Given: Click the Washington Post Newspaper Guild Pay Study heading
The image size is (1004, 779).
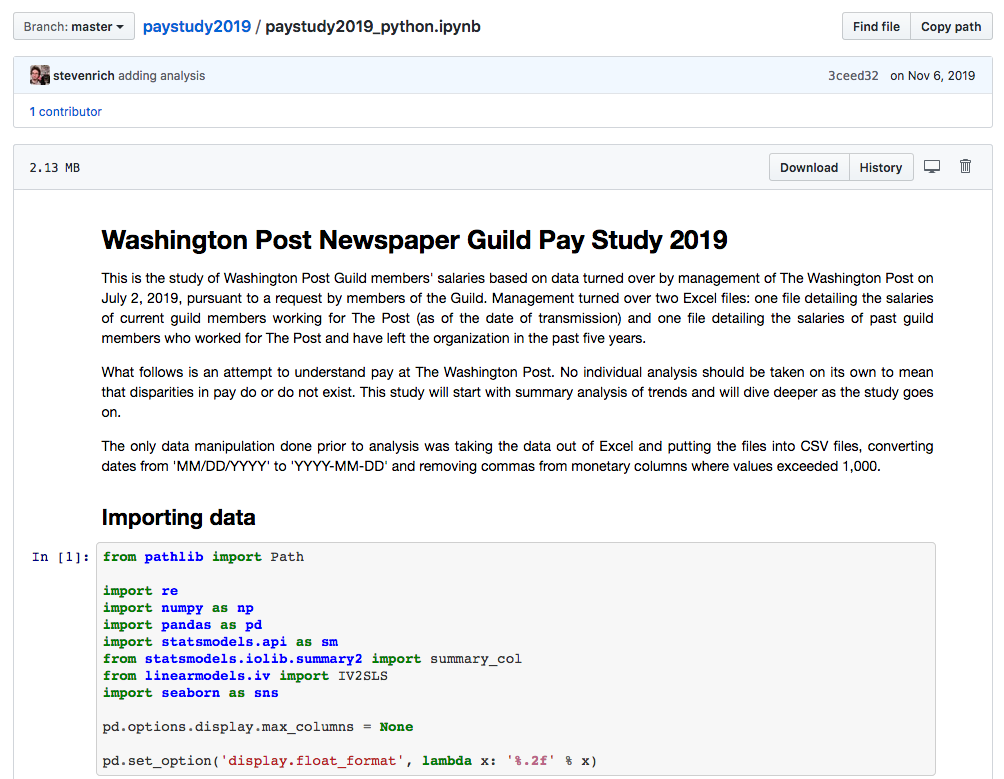Looking at the screenshot, I should [414, 240].
